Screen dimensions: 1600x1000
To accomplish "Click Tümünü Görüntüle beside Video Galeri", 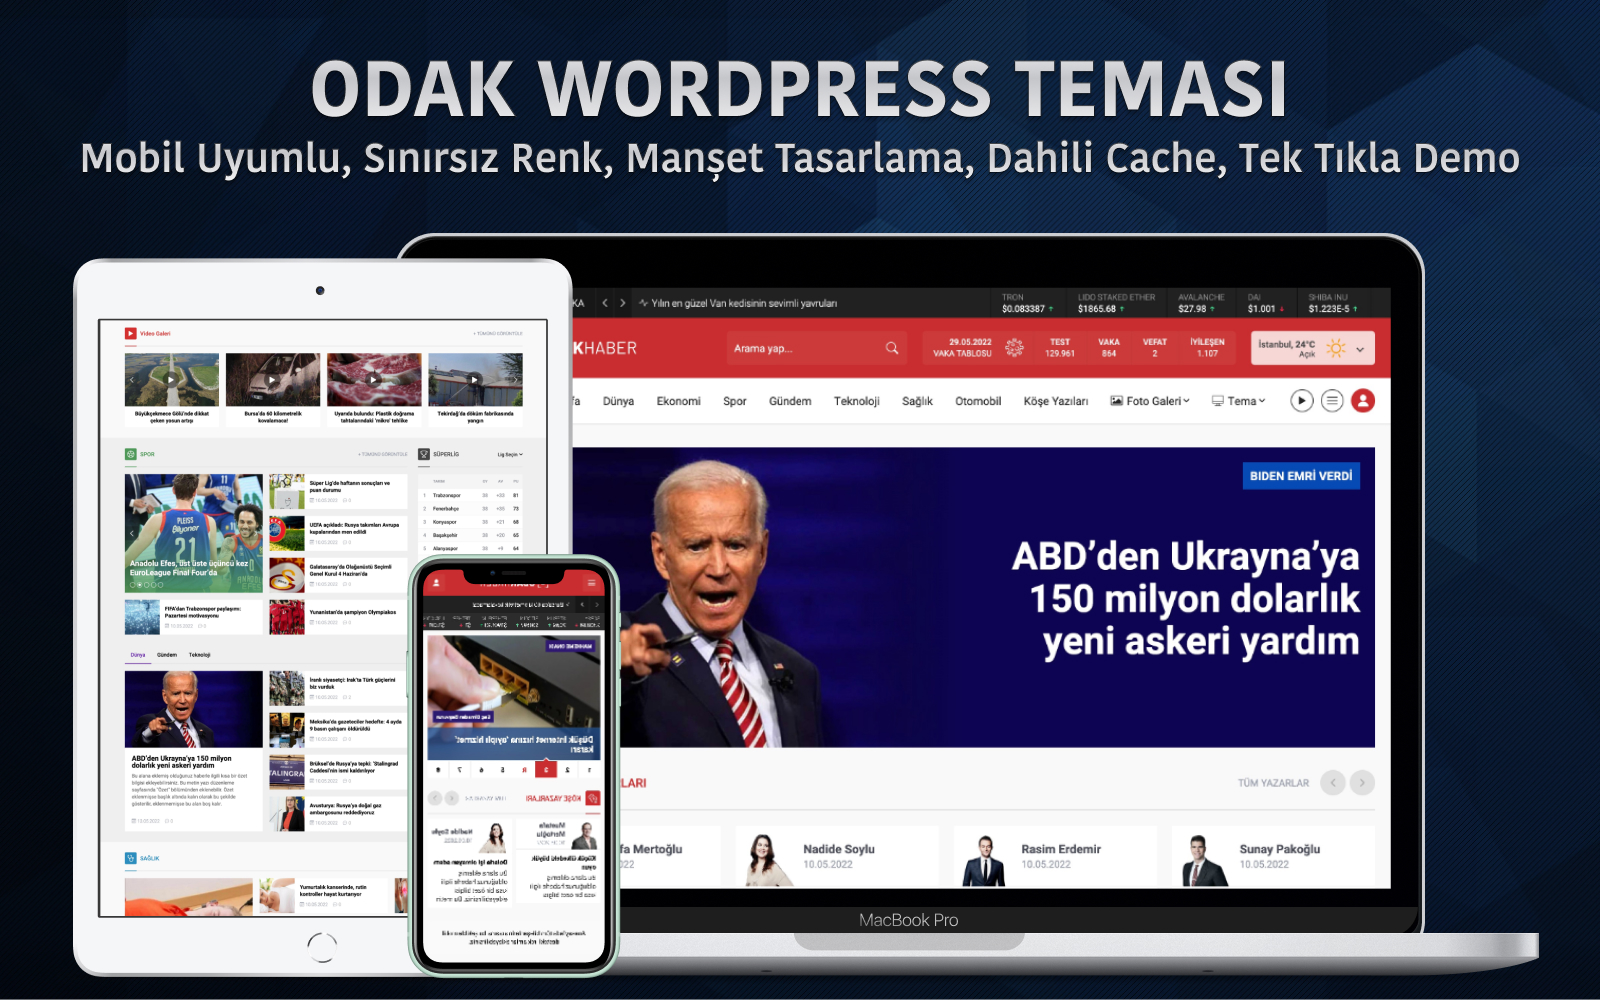I will 498,334.
